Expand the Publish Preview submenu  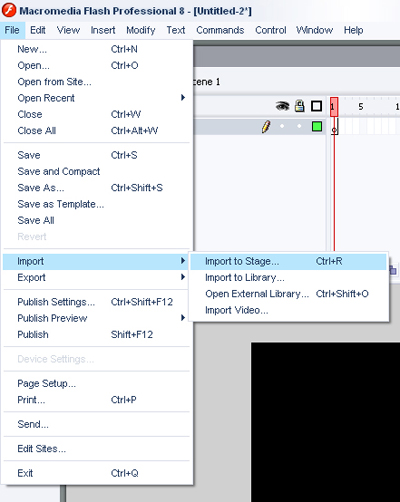click(x=97, y=318)
